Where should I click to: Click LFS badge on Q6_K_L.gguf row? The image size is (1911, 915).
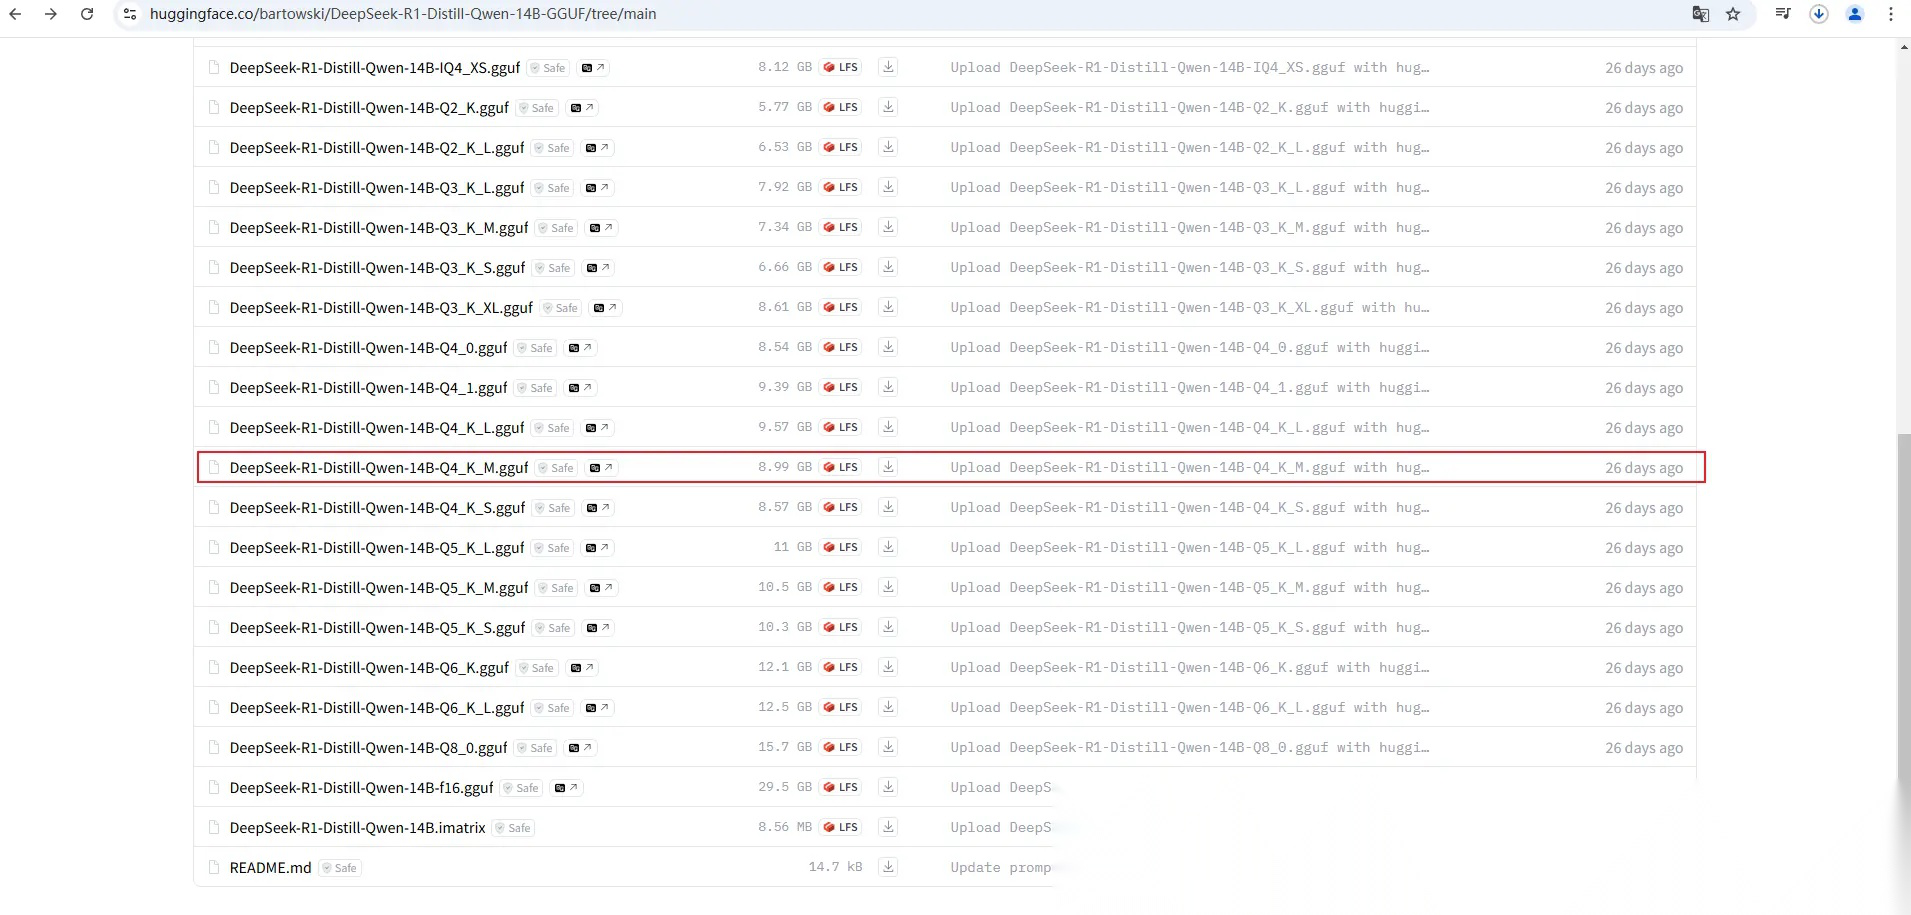(x=841, y=707)
